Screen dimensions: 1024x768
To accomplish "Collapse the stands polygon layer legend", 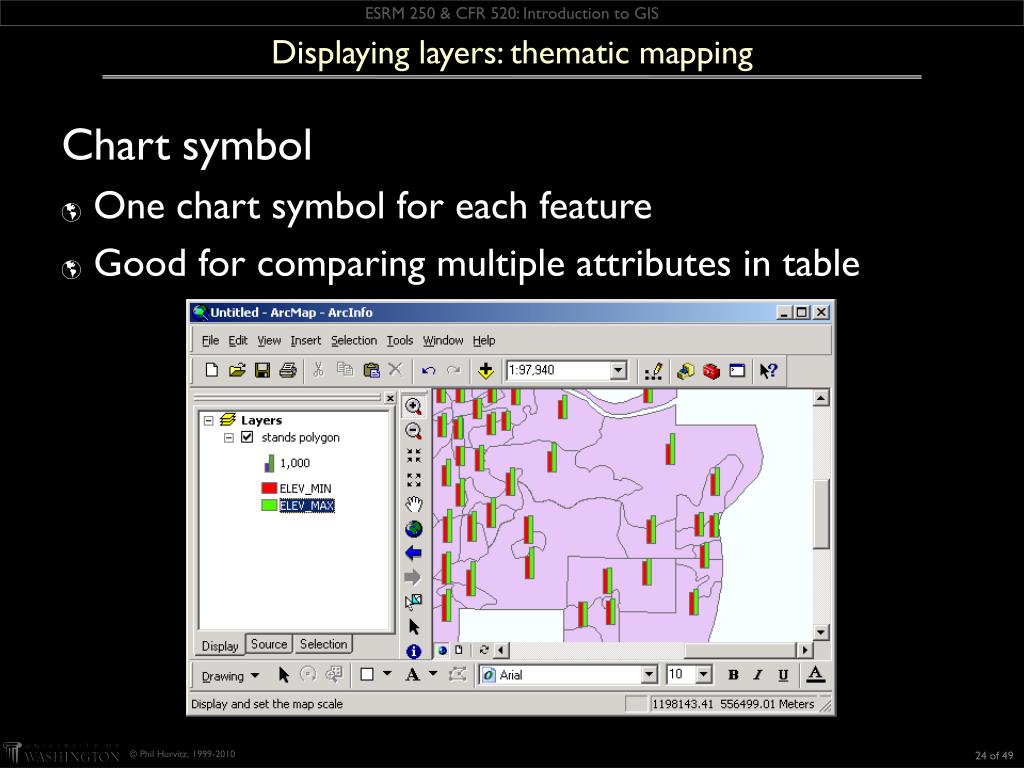I will 229,438.
